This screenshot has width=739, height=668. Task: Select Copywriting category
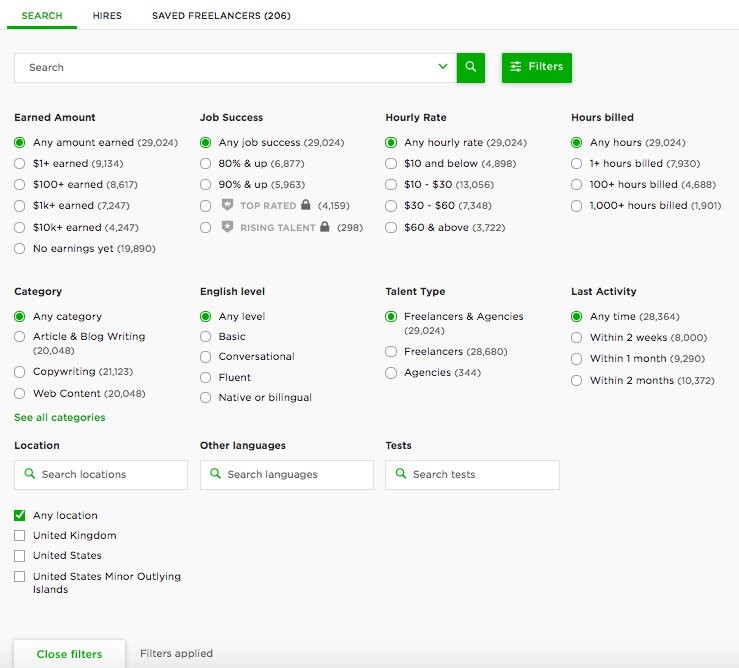click(x=19, y=372)
